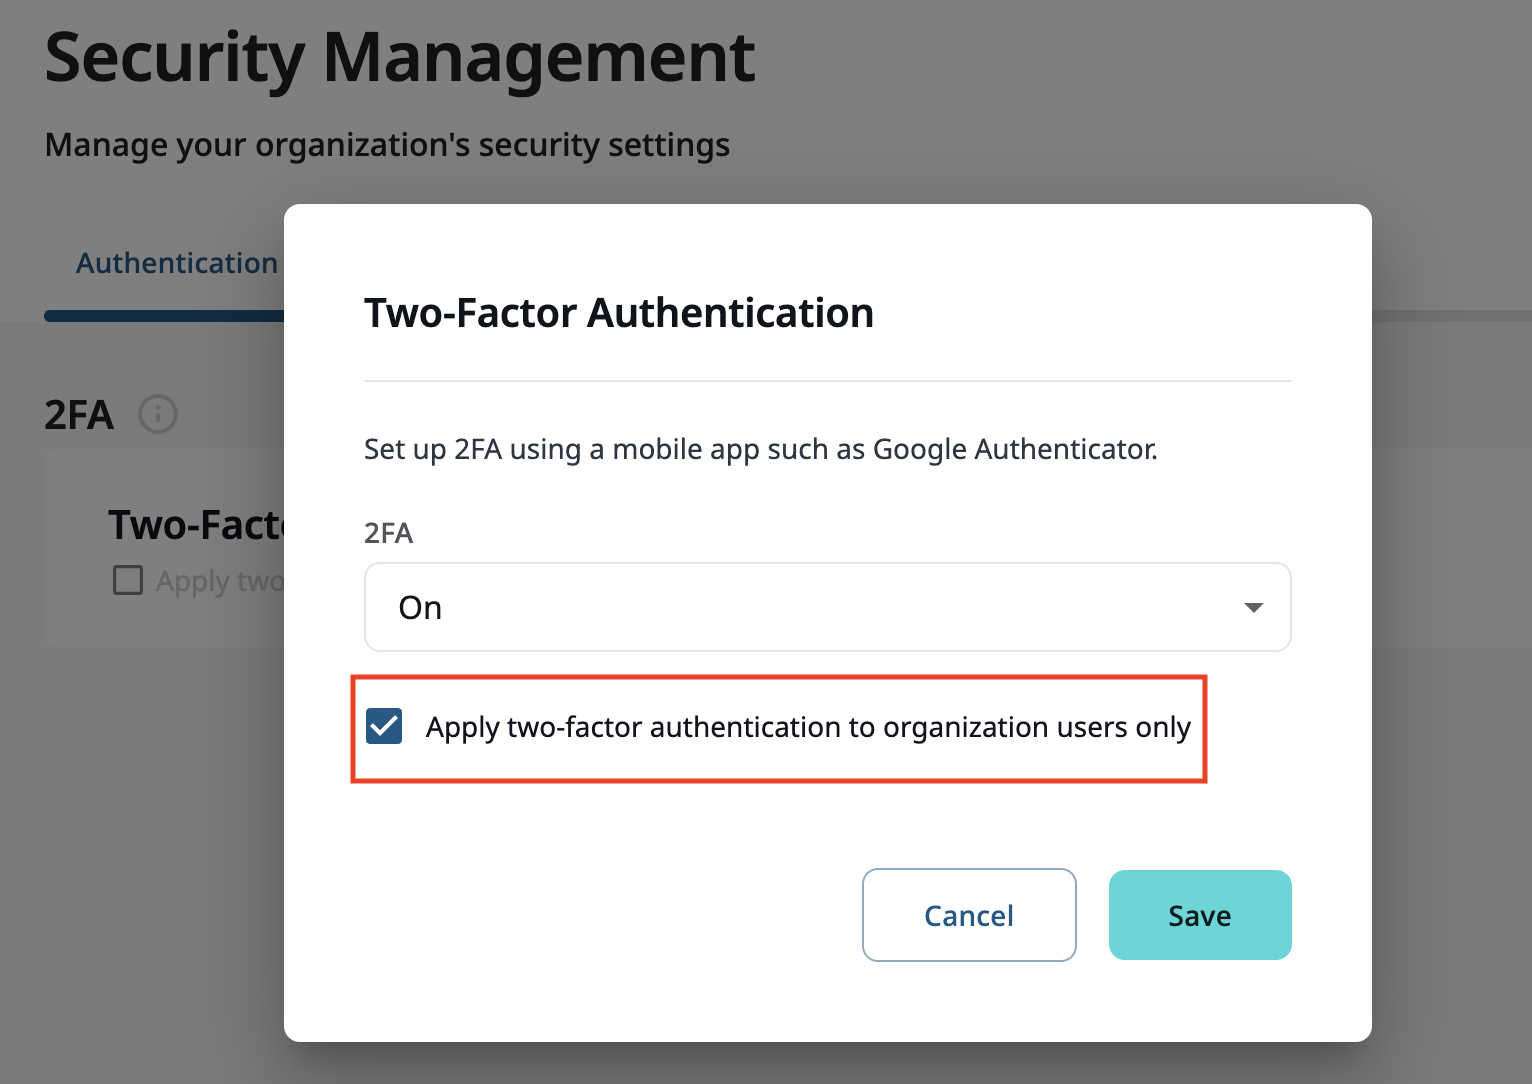Cancel the Two-Factor Authentication changes
1532x1084 pixels.
click(968, 914)
